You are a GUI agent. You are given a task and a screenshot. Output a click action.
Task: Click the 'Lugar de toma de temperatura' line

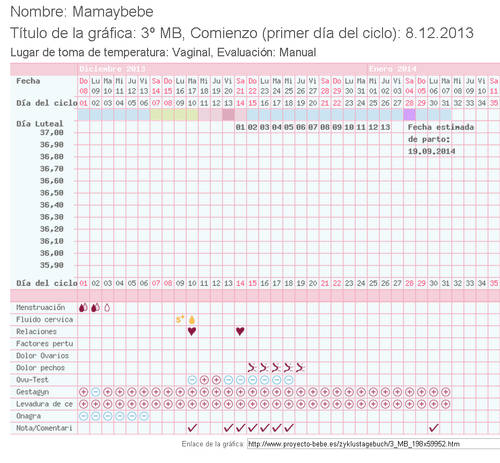(163, 52)
